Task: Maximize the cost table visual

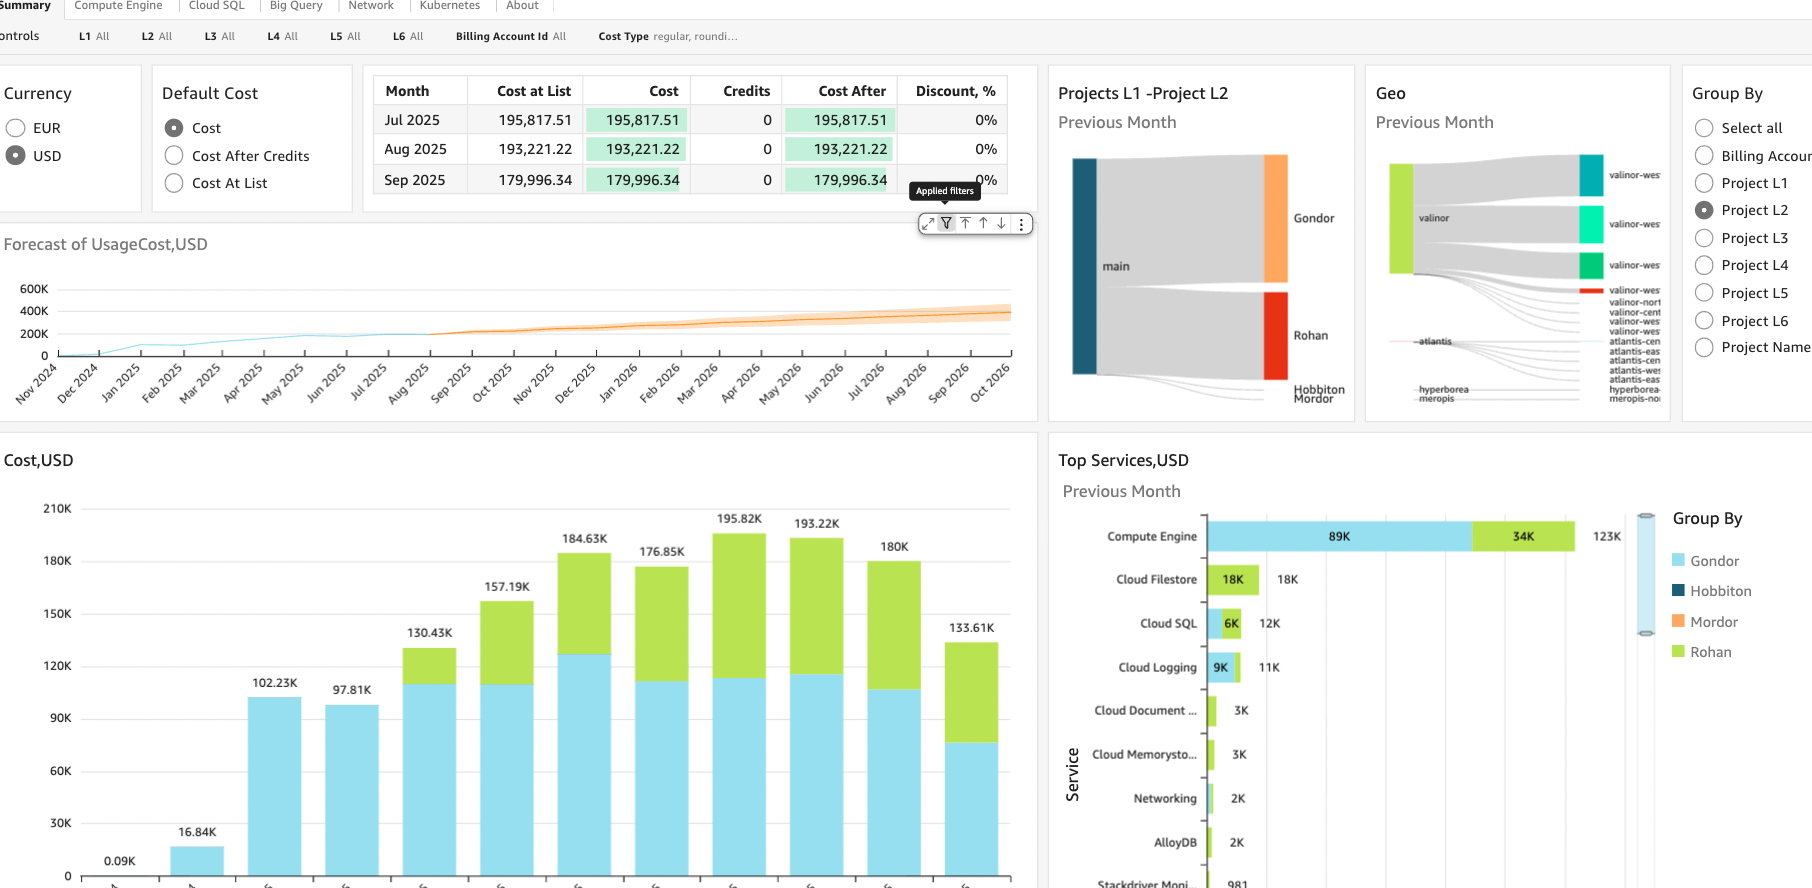Action: 928,224
